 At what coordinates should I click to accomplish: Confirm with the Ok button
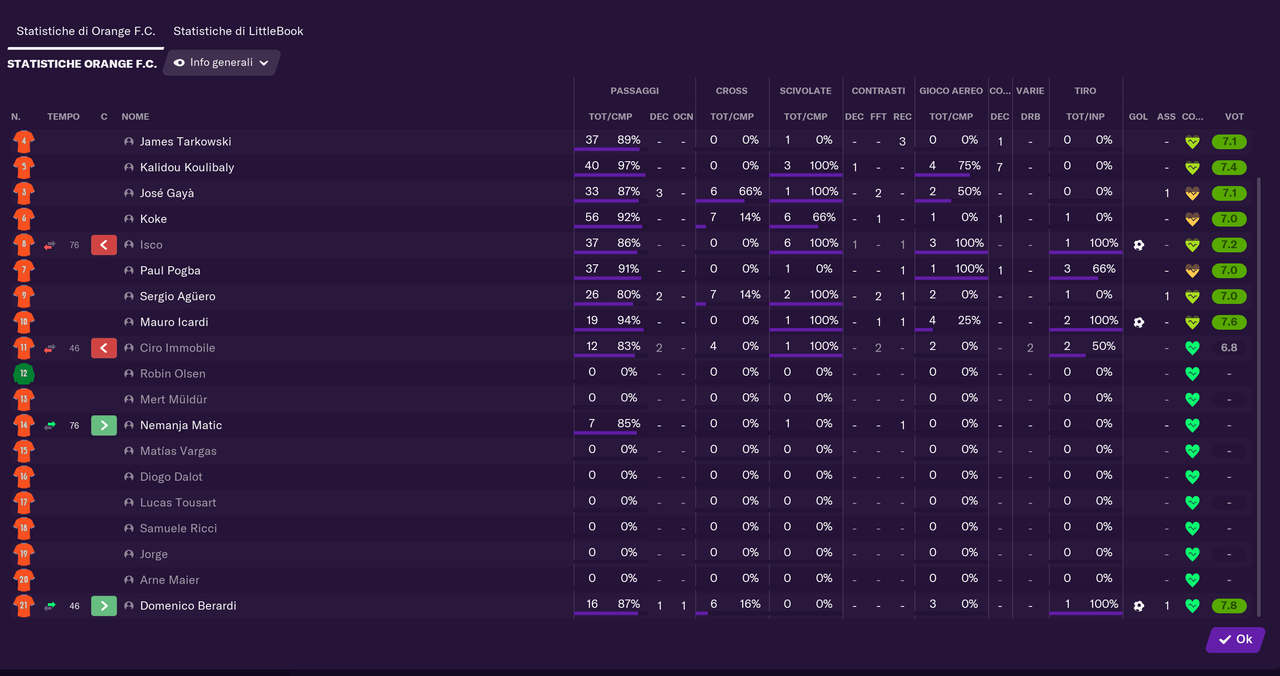pos(1235,640)
